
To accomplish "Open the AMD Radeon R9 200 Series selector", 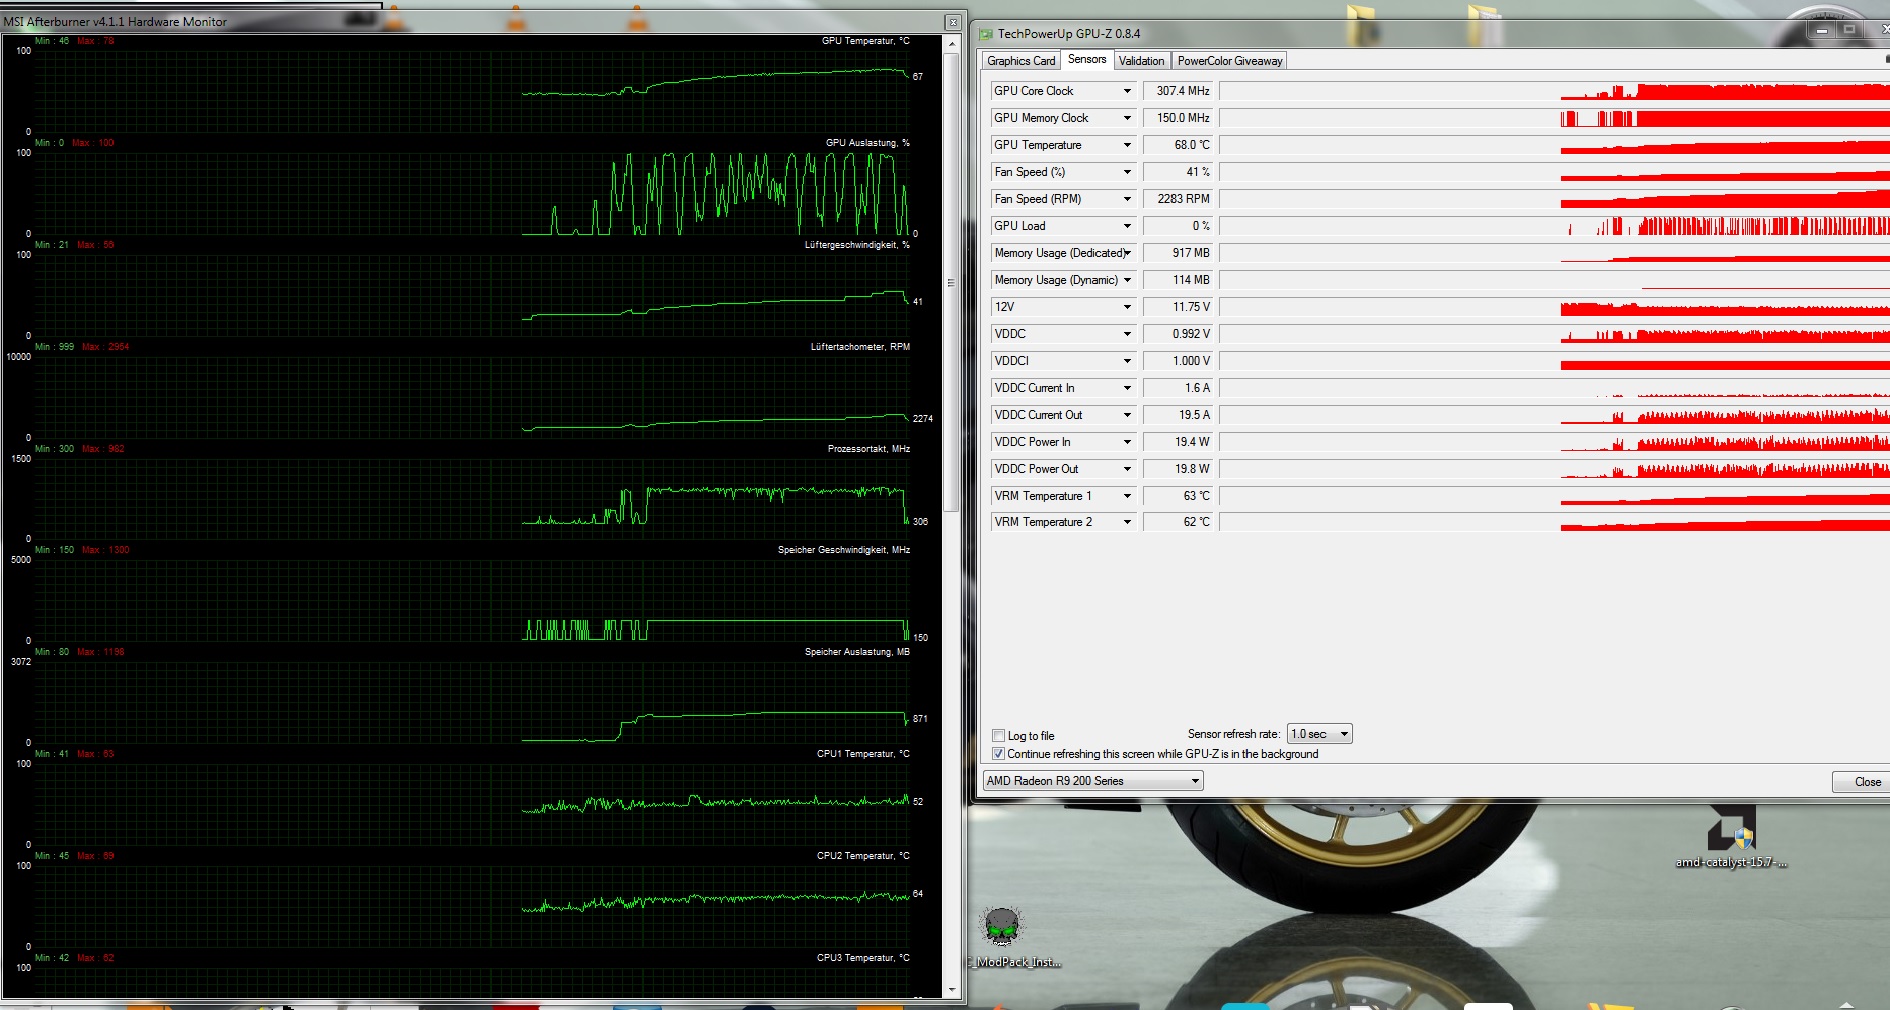I will click(1093, 781).
